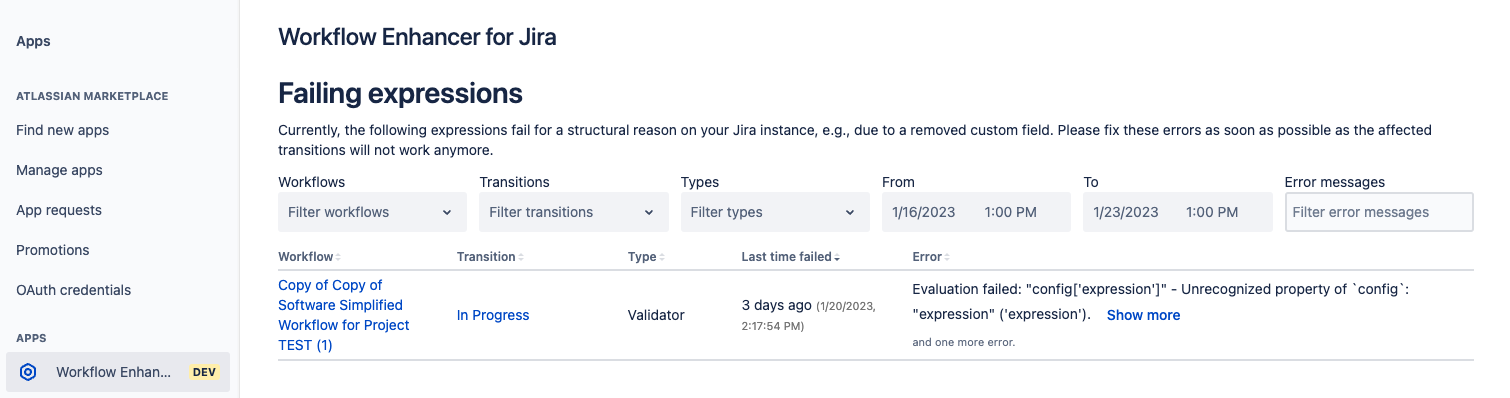The height and width of the screenshot is (398, 1510).
Task: Open Find new apps page
Action: (x=63, y=130)
